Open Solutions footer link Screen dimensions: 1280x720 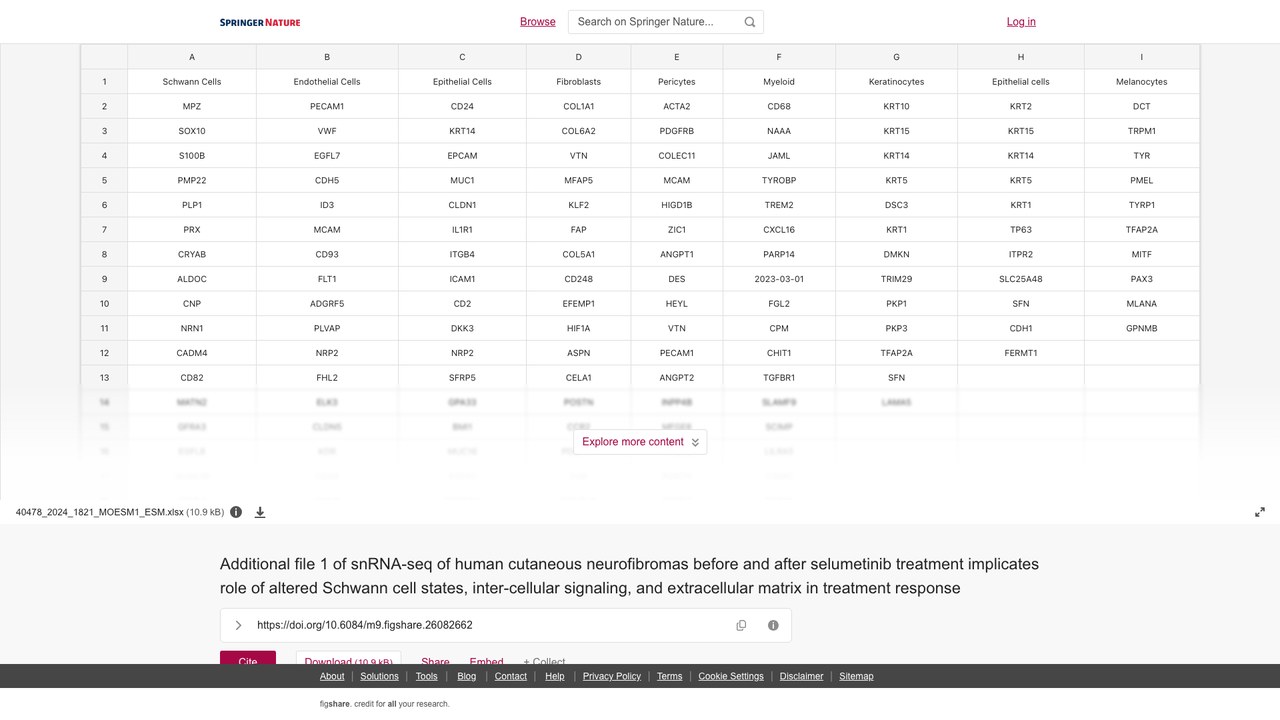tap(379, 676)
